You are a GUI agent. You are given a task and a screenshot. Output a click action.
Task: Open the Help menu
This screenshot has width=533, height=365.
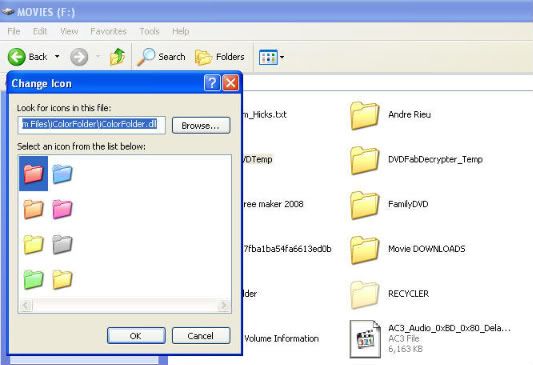click(180, 31)
